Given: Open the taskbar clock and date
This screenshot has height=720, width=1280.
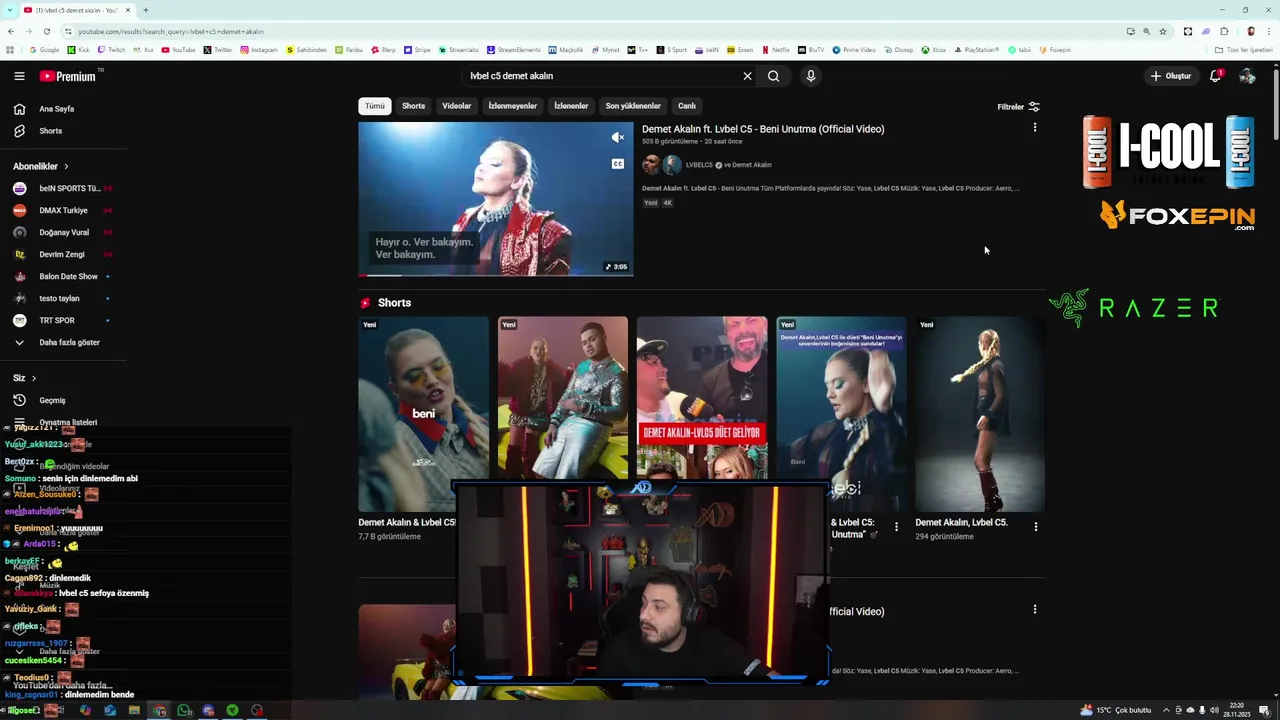Looking at the screenshot, I should click(1236, 710).
